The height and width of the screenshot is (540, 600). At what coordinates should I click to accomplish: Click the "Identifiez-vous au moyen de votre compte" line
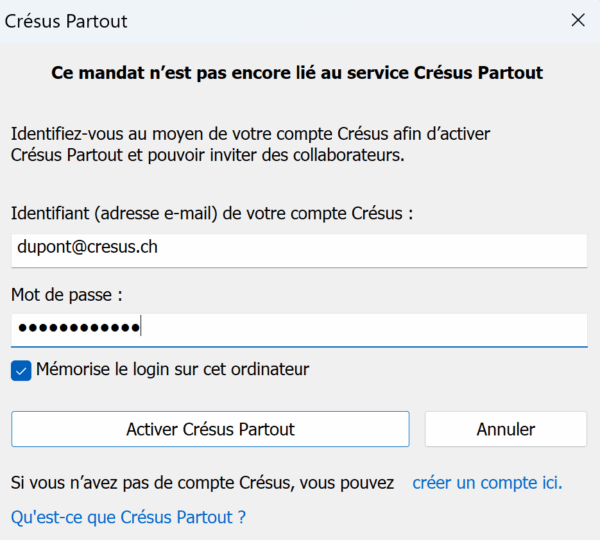250,133
